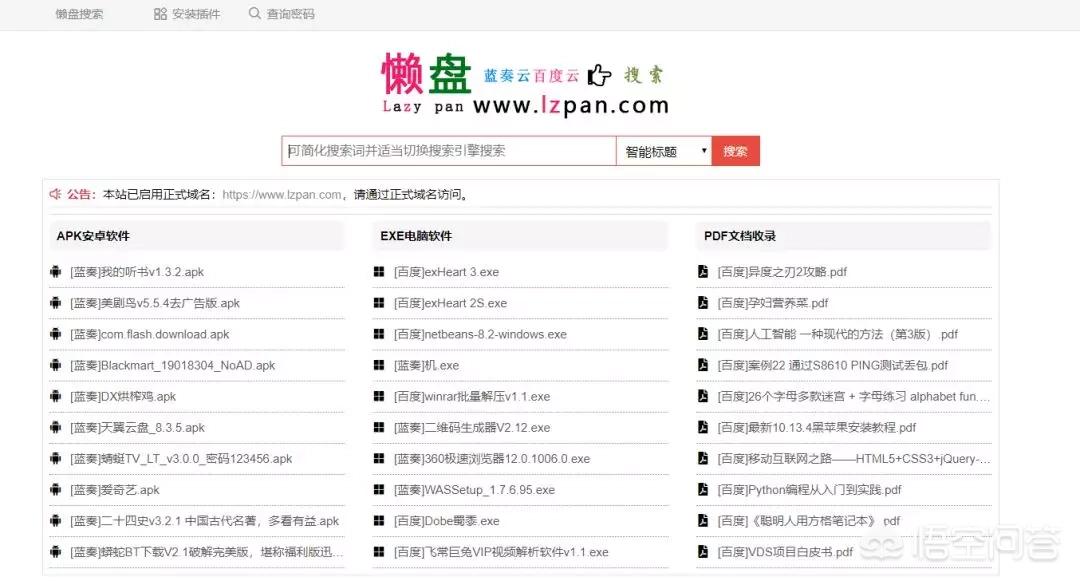Open [百度]案例22 通过S8610 PING测试丢包.pdf
This screenshot has width=1080, height=581.
(833, 366)
